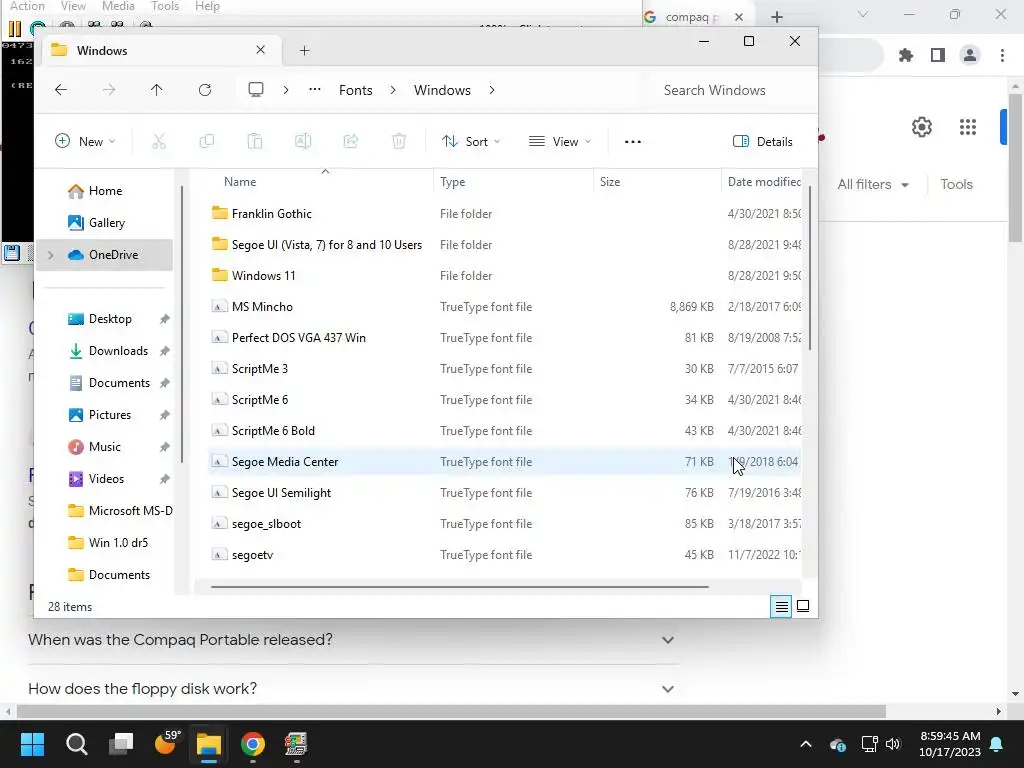
Task: Click the Copy icon in toolbar
Action: pyautogui.click(x=206, y=141)
